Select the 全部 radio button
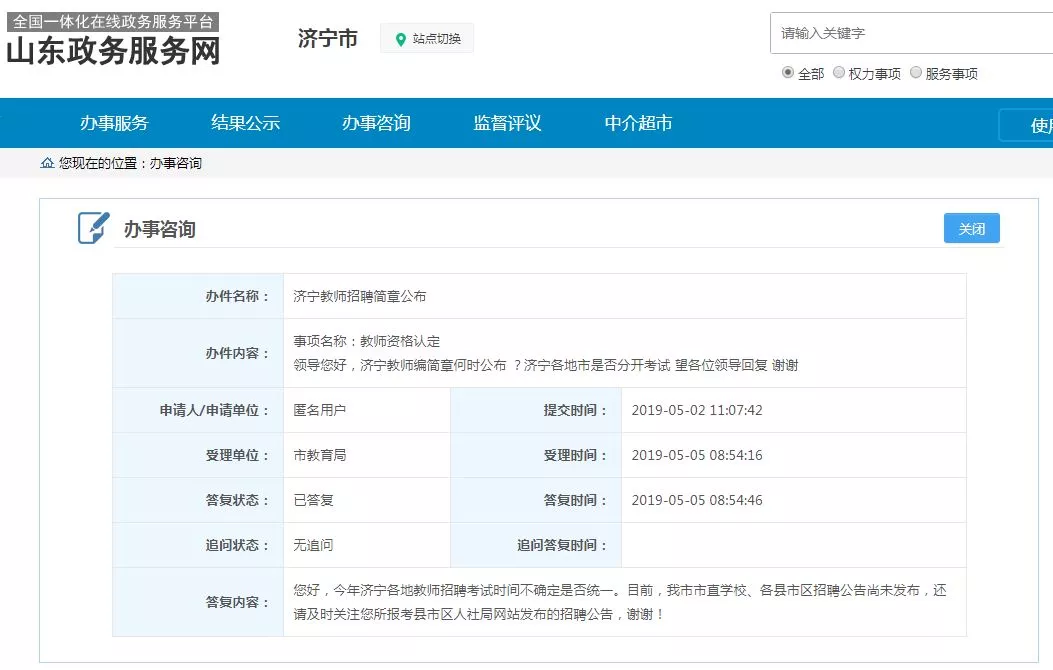This screenshot has width=1053, height=670. (x=788, y=73)
